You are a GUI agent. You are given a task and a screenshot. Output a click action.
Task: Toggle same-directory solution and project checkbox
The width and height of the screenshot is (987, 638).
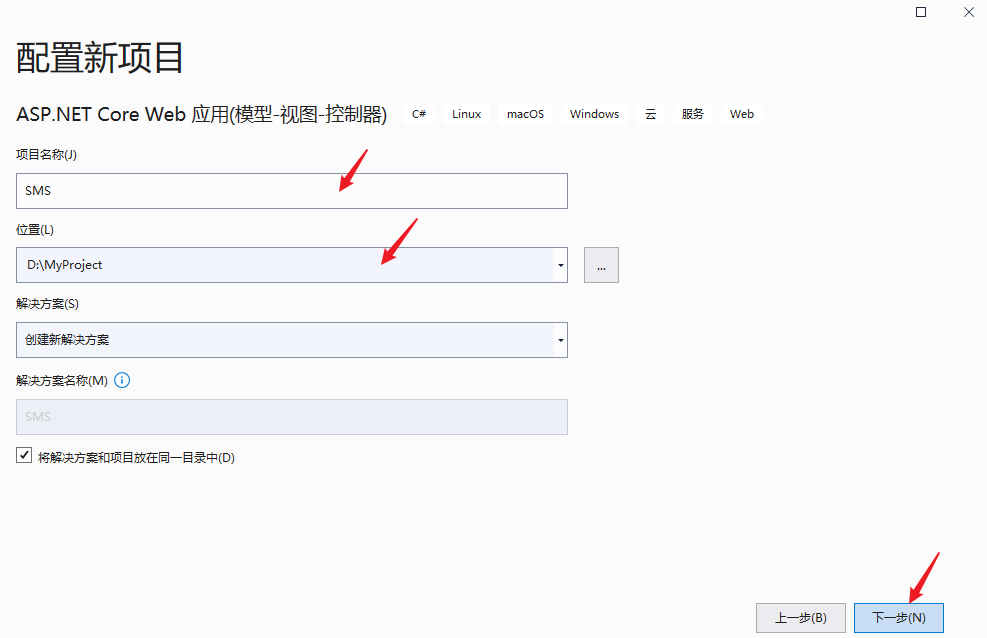pyautogui.click(x=24, y=456)
